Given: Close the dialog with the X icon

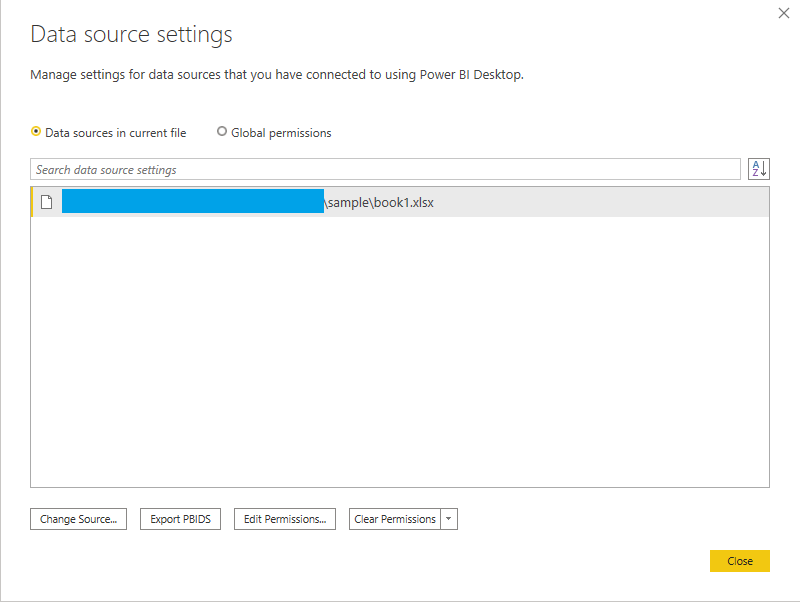Looking at the screenshot, I should click(784, 13).
